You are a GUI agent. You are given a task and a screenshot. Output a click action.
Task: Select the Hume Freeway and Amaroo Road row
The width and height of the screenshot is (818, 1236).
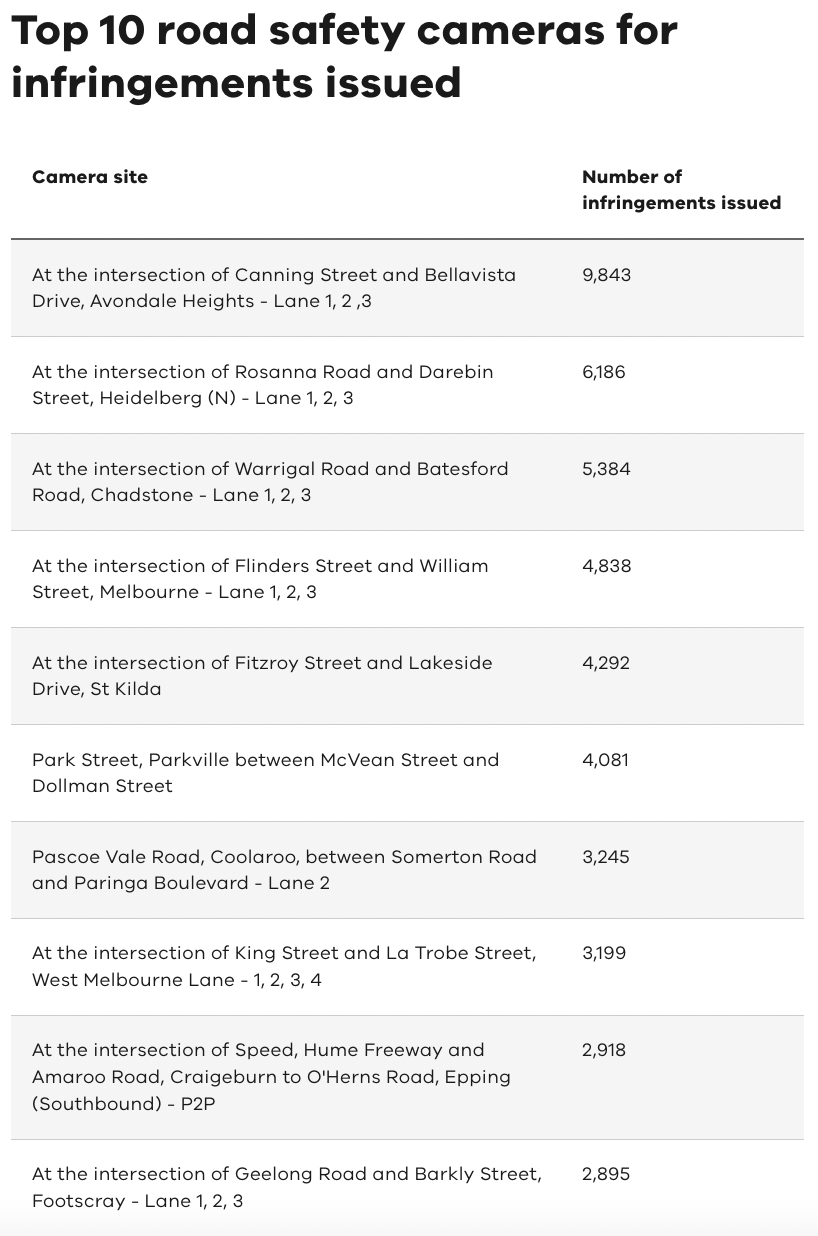[x=272, y=1077]
